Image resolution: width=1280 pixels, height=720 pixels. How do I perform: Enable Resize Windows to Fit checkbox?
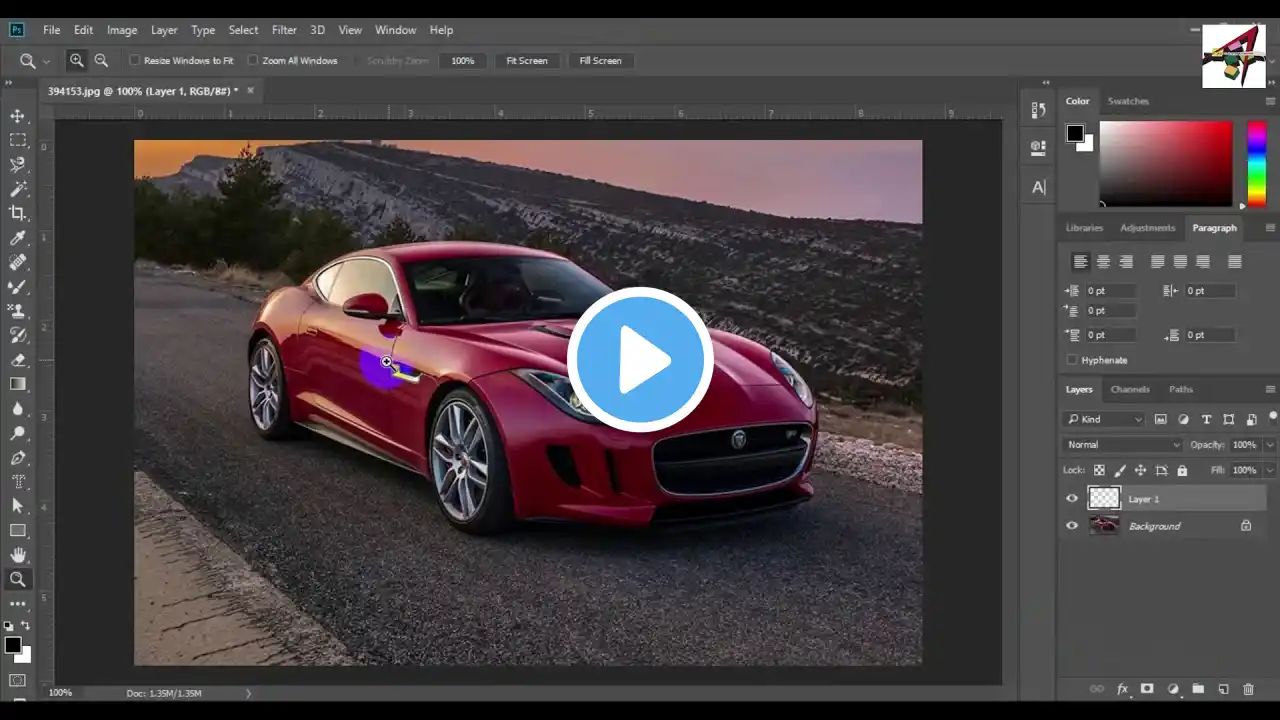click(135, 61)
